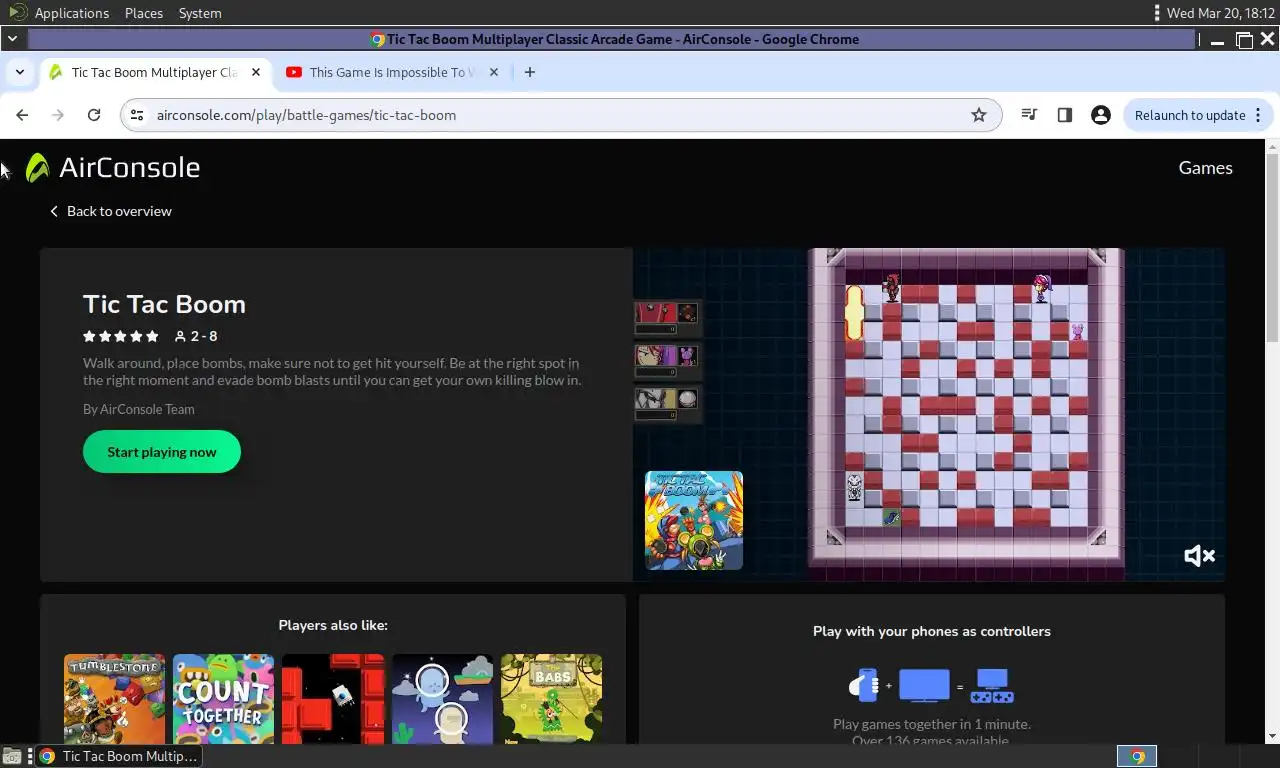1280x768 pixels.
Task: Click the 2-8 players icon
Action: [180, 336]
